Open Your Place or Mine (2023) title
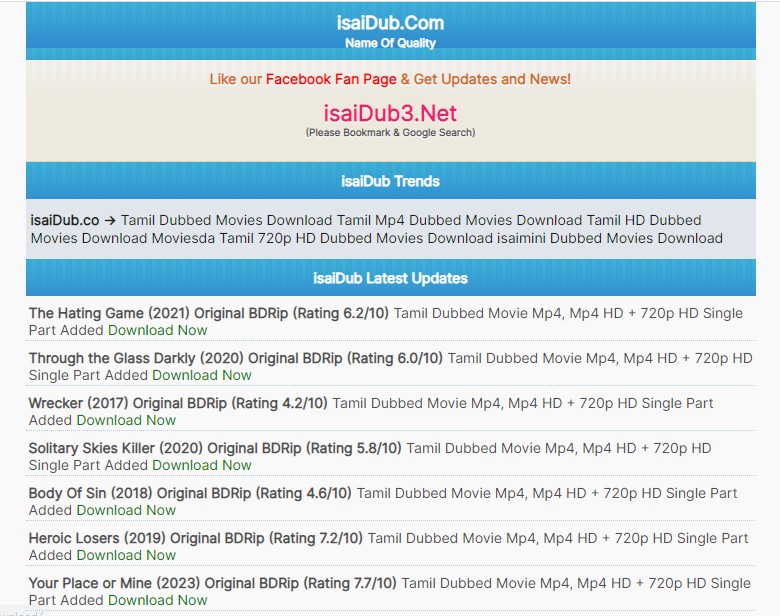 [212, 583]
